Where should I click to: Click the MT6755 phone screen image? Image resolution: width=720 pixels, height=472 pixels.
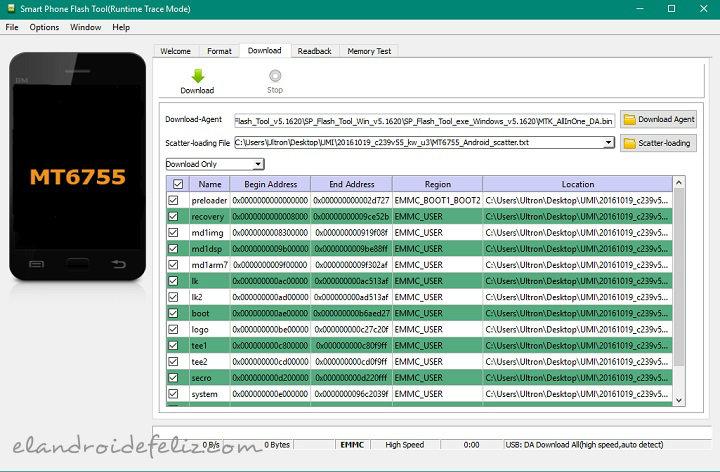click(78, 166)
